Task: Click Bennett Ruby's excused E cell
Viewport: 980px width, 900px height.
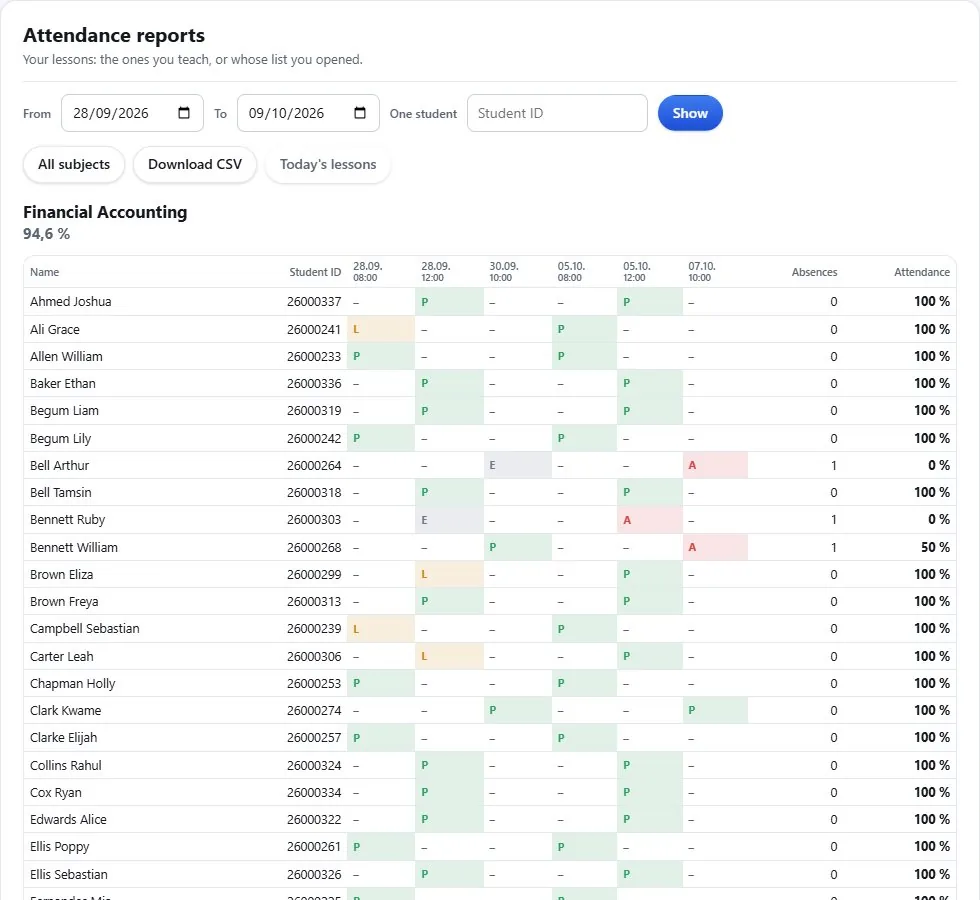Action: (449, 520)
